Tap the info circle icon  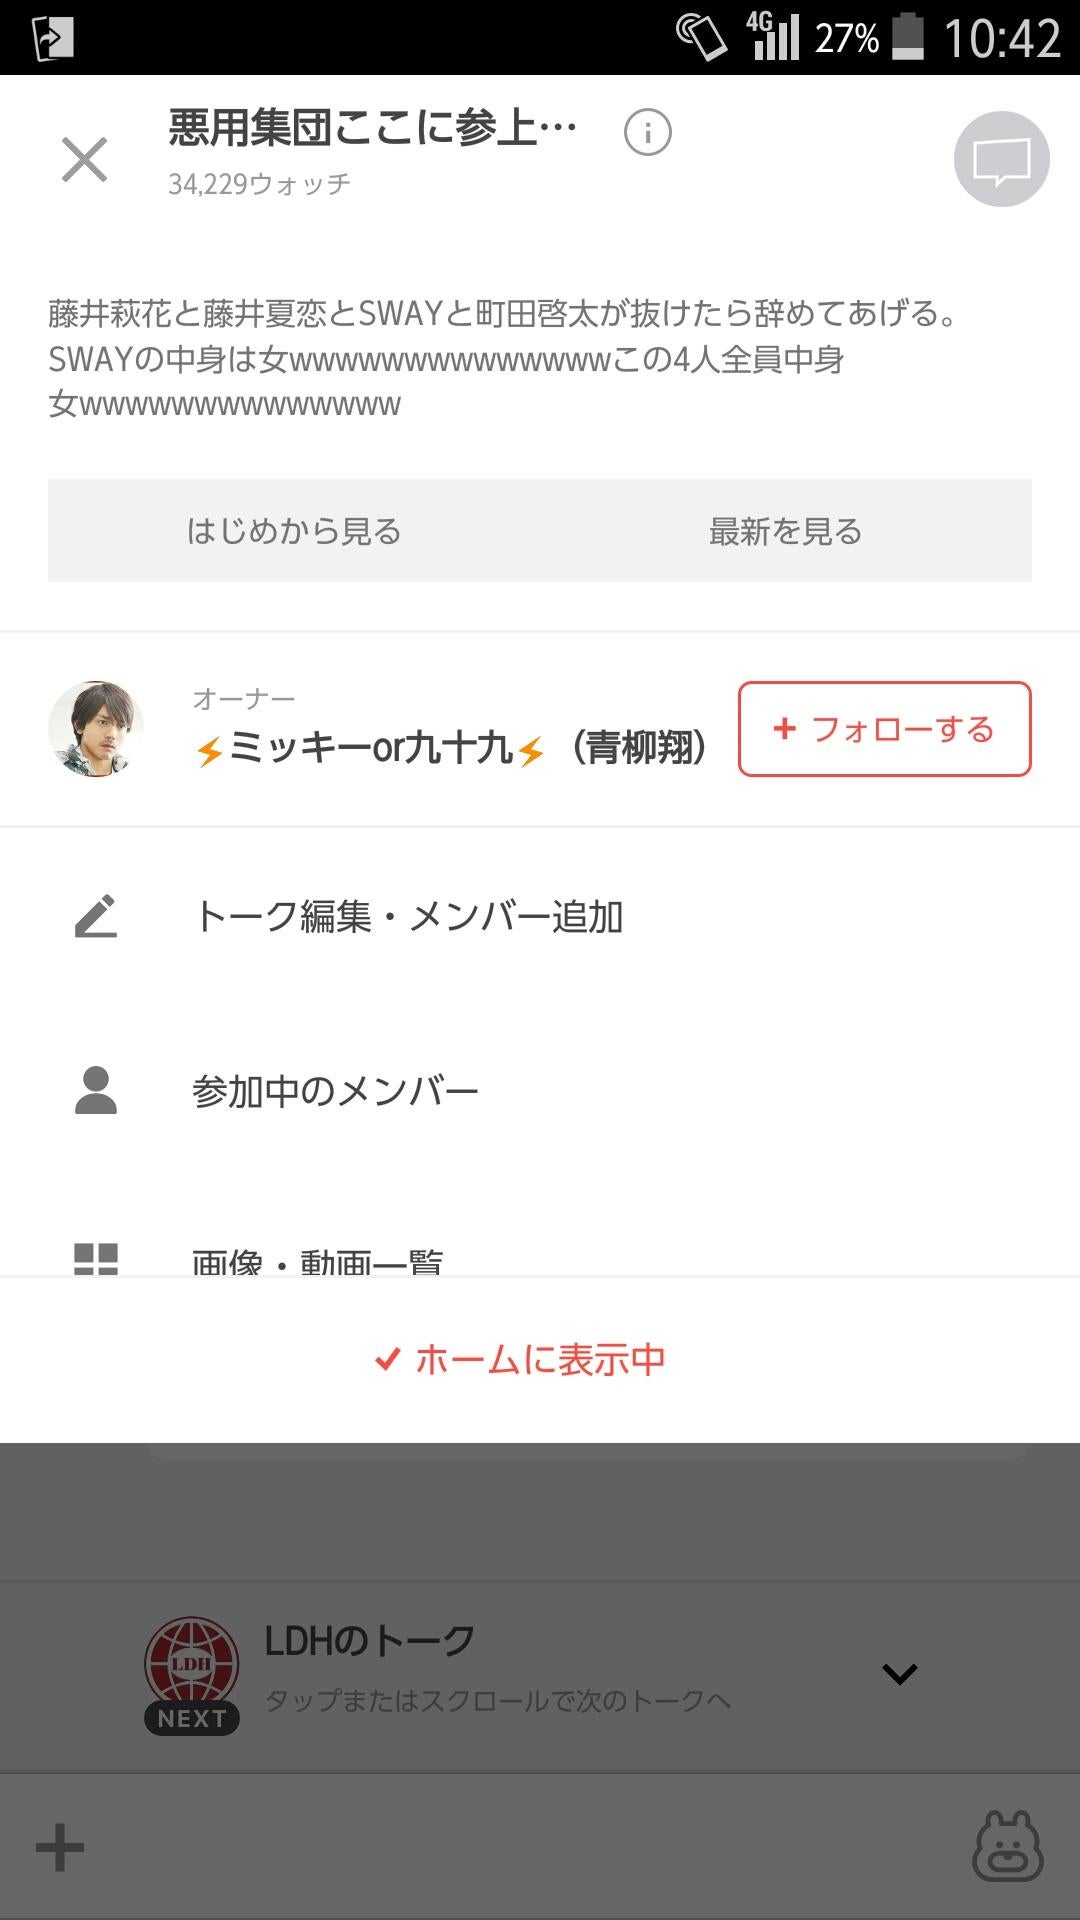(x=647, y=132)
